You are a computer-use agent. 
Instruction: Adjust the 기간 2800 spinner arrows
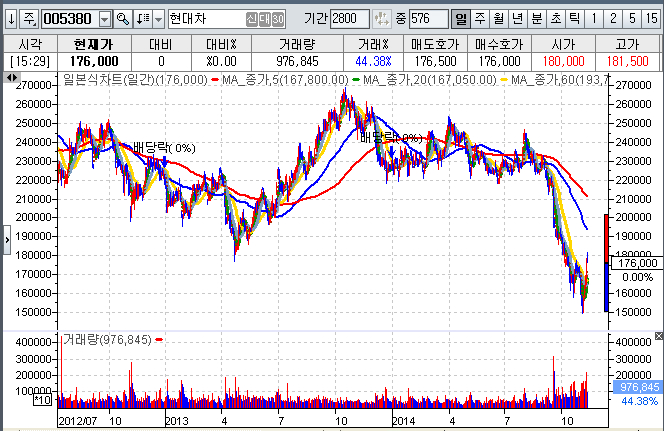(381, 19)
